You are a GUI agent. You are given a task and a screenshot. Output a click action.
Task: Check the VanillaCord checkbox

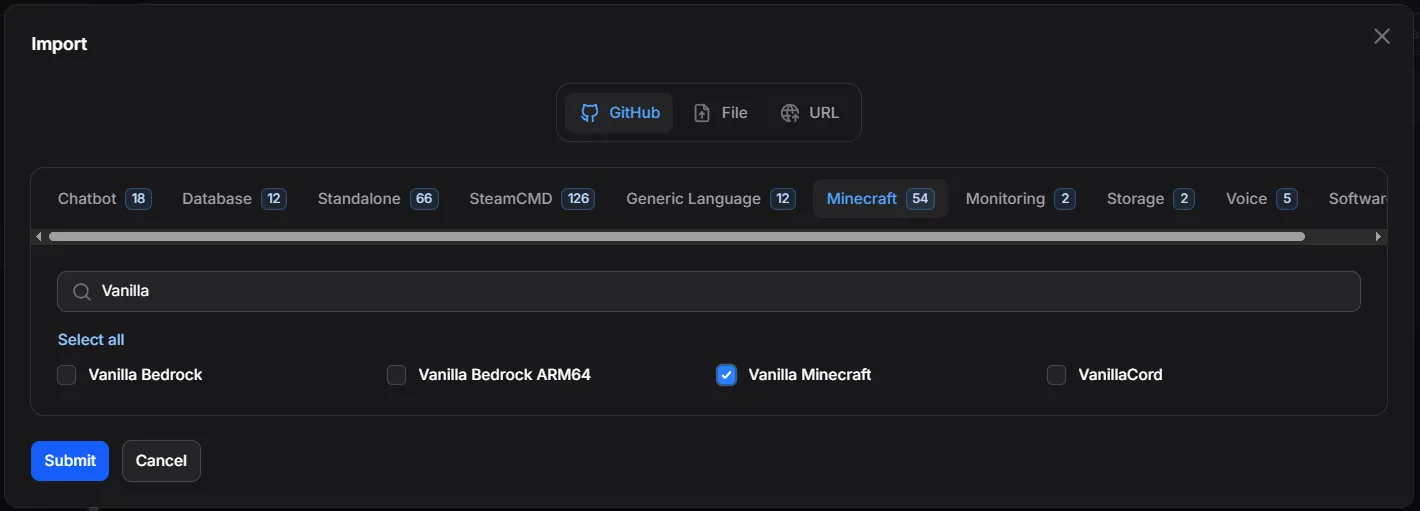[1057, 375]
